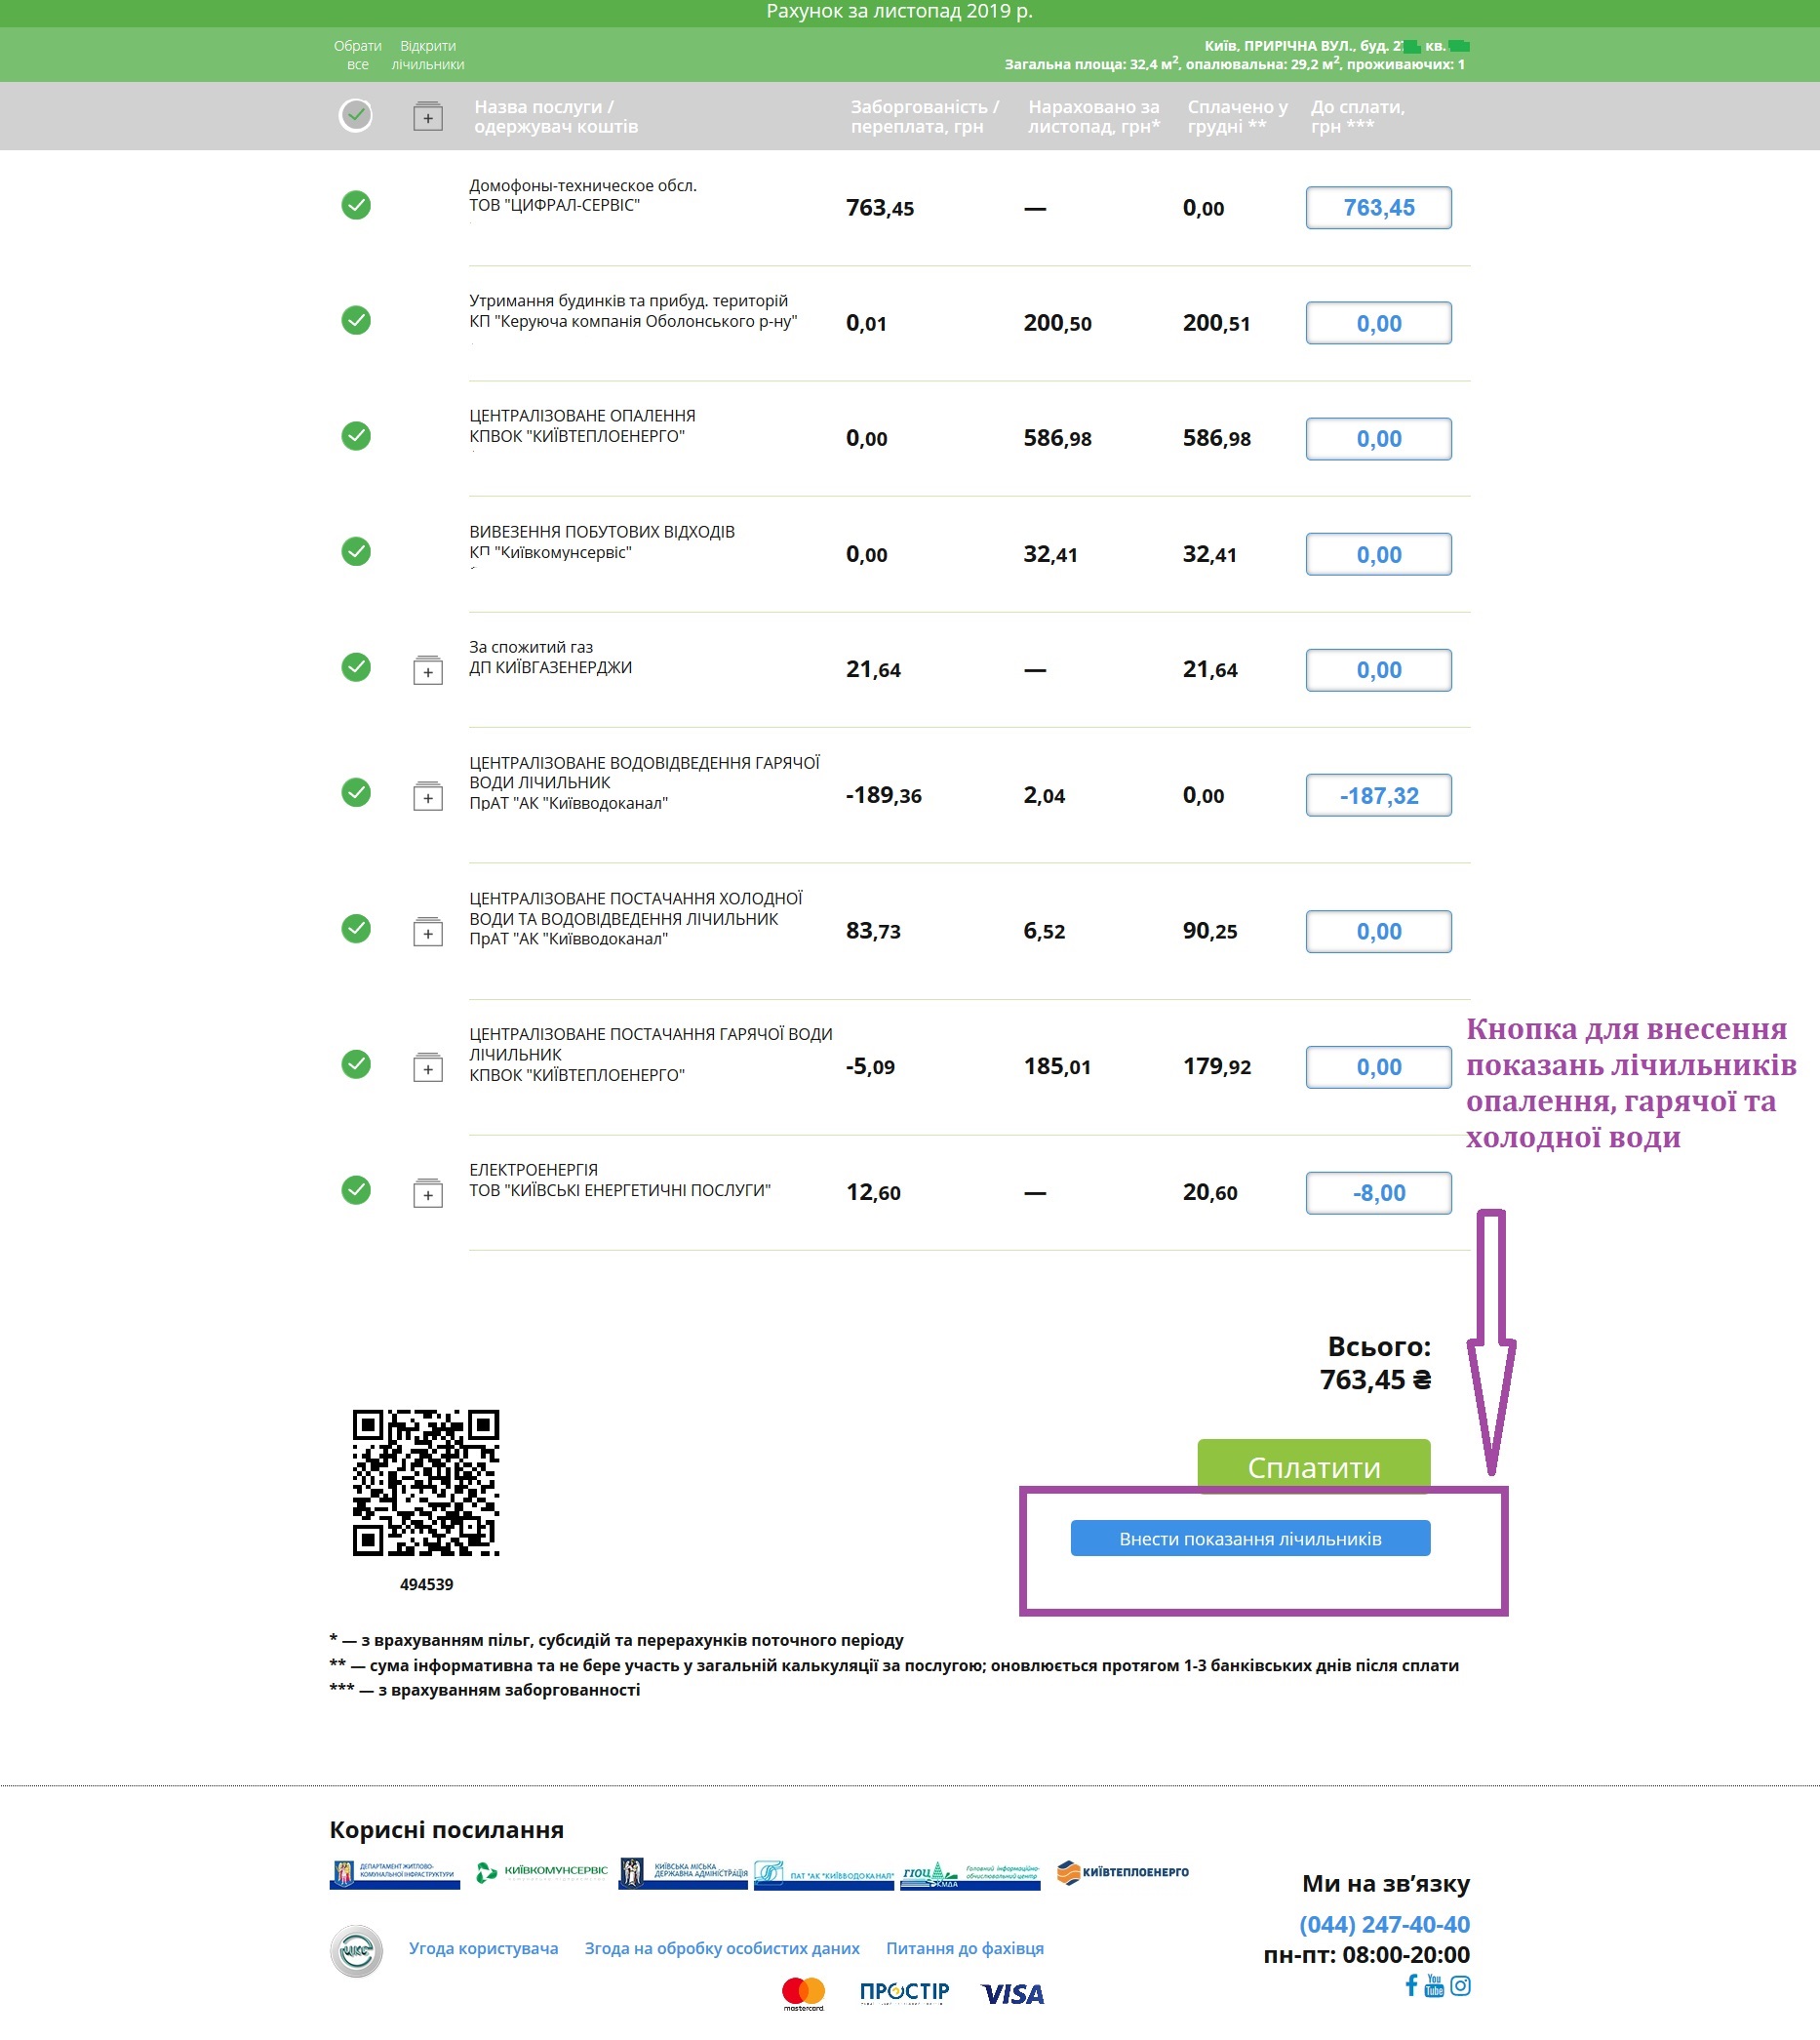Click the Київтеплоенерго logo link

(1123, 1872)
